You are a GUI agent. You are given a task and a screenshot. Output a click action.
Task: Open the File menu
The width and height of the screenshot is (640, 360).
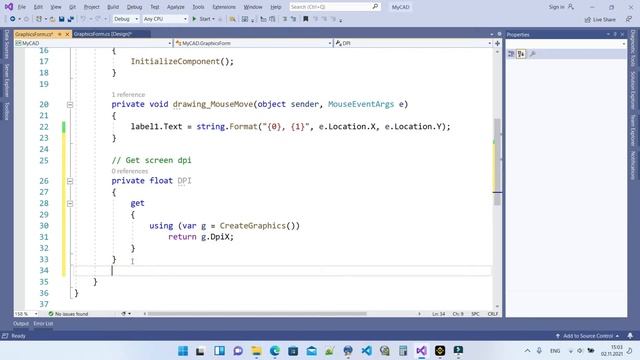click(x=22, y=7)
